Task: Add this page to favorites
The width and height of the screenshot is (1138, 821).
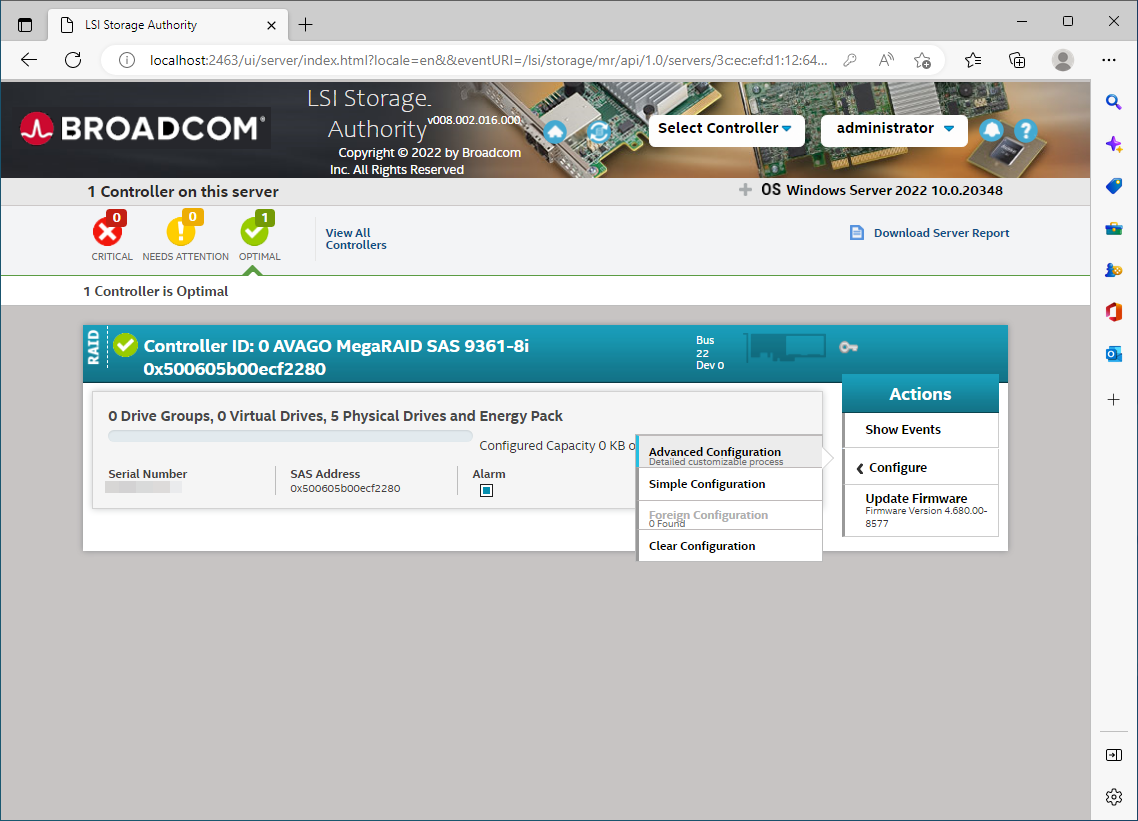Action: 922,60
